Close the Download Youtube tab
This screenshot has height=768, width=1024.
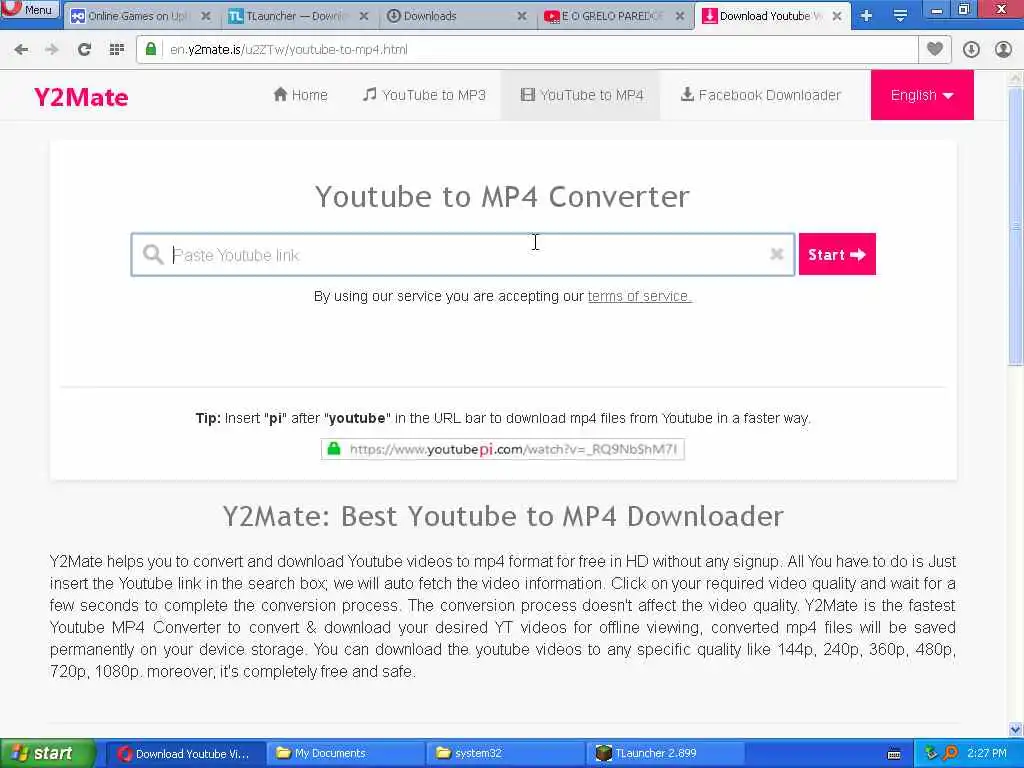point(837,16)
